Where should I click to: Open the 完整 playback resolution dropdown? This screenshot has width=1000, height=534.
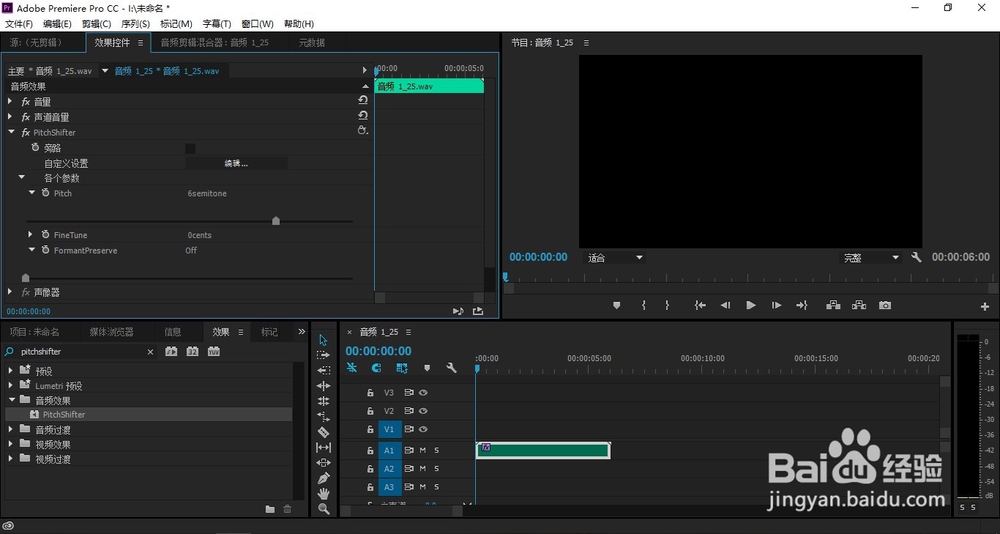pyautogui.click(x=871, y=258)
